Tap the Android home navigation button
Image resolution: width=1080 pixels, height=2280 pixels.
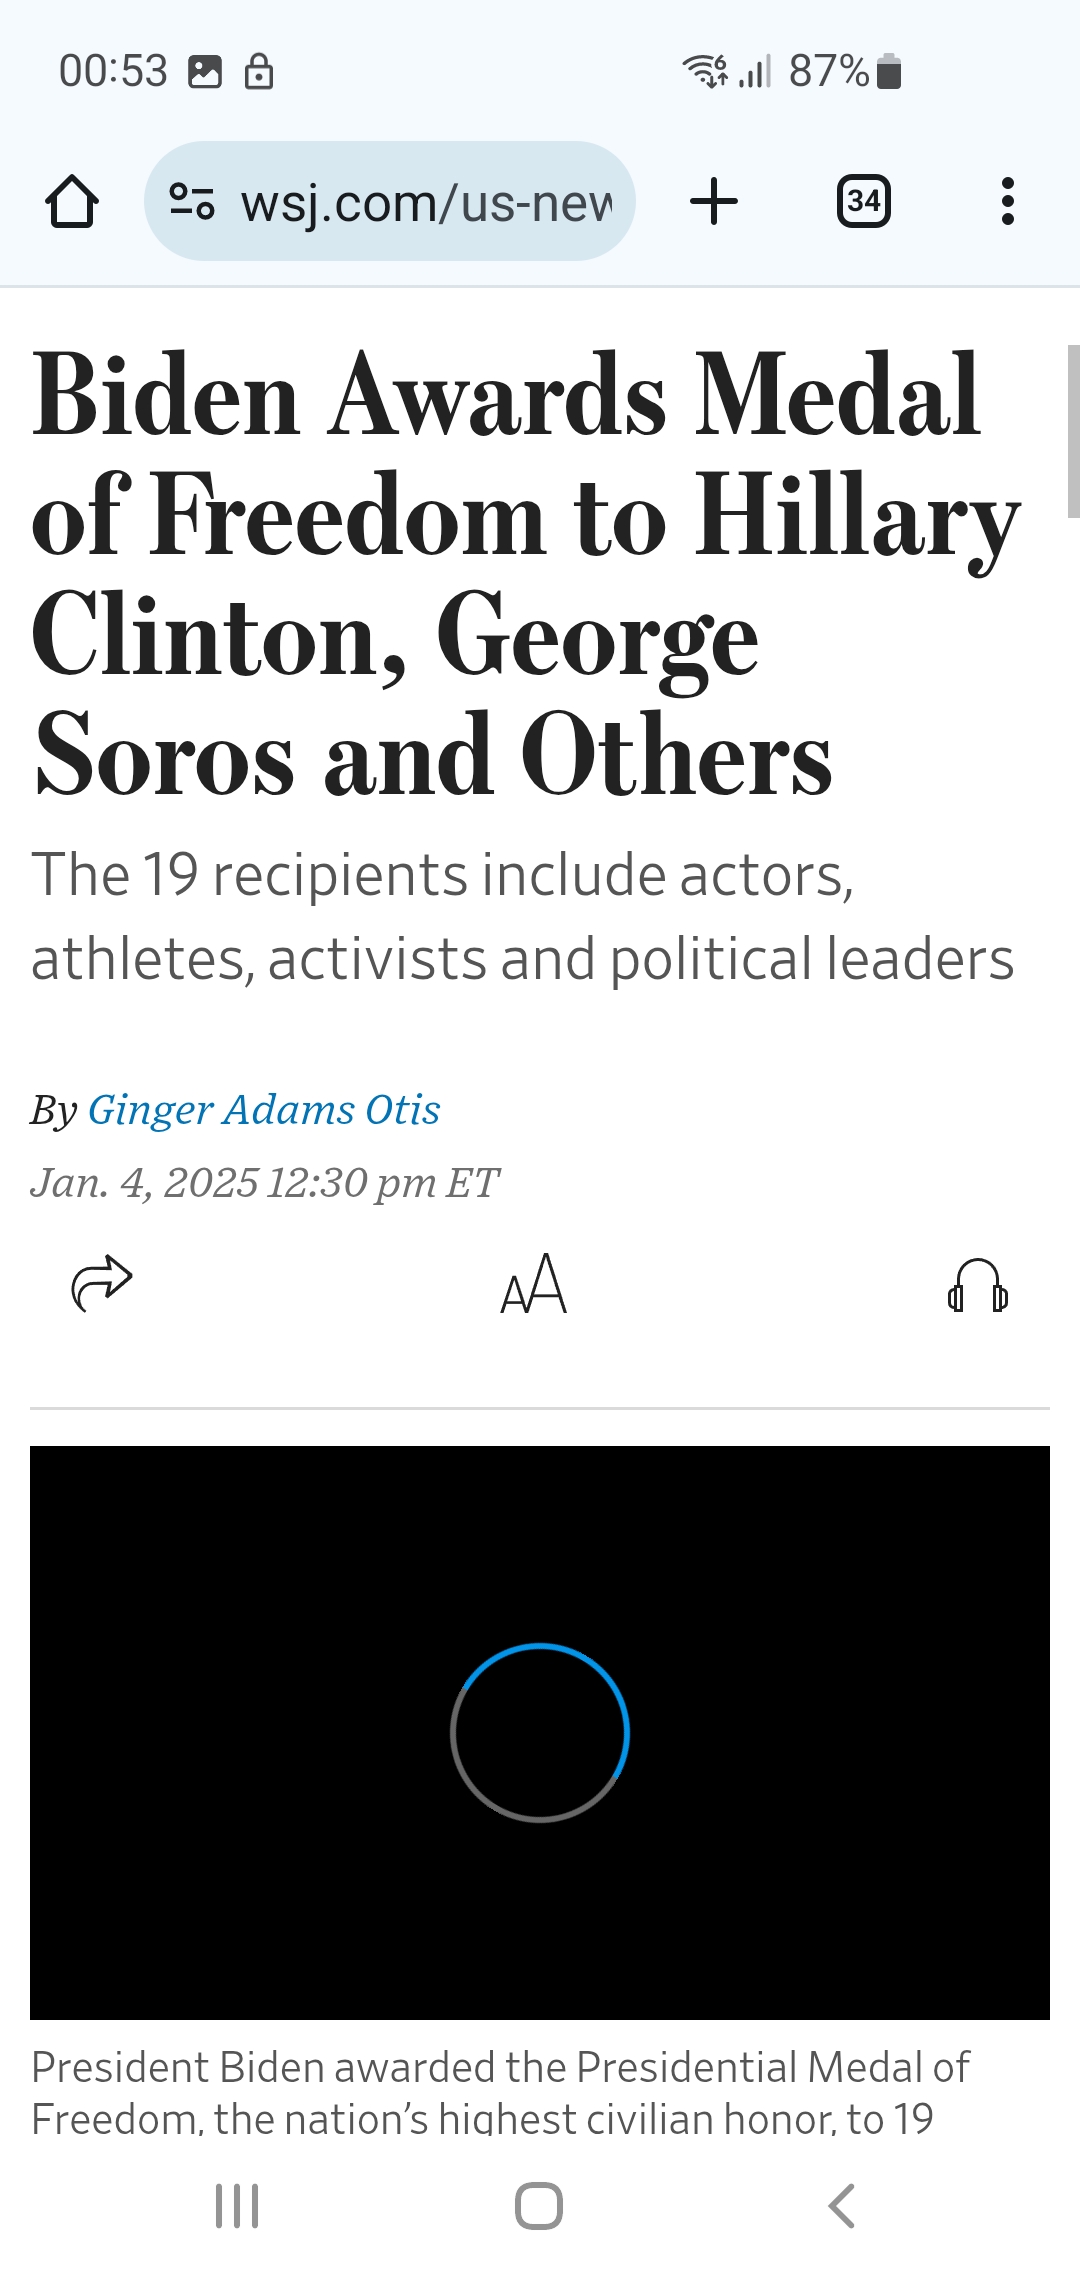539,2206
